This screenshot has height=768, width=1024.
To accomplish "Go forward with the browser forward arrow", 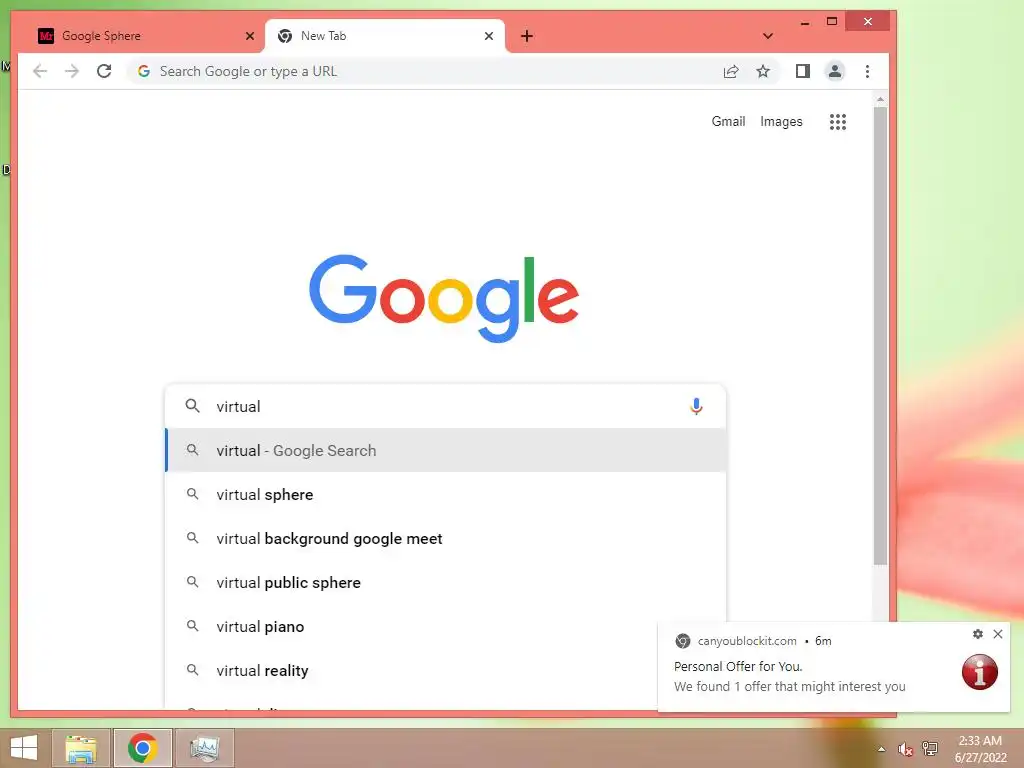I will tap(72, 71).
